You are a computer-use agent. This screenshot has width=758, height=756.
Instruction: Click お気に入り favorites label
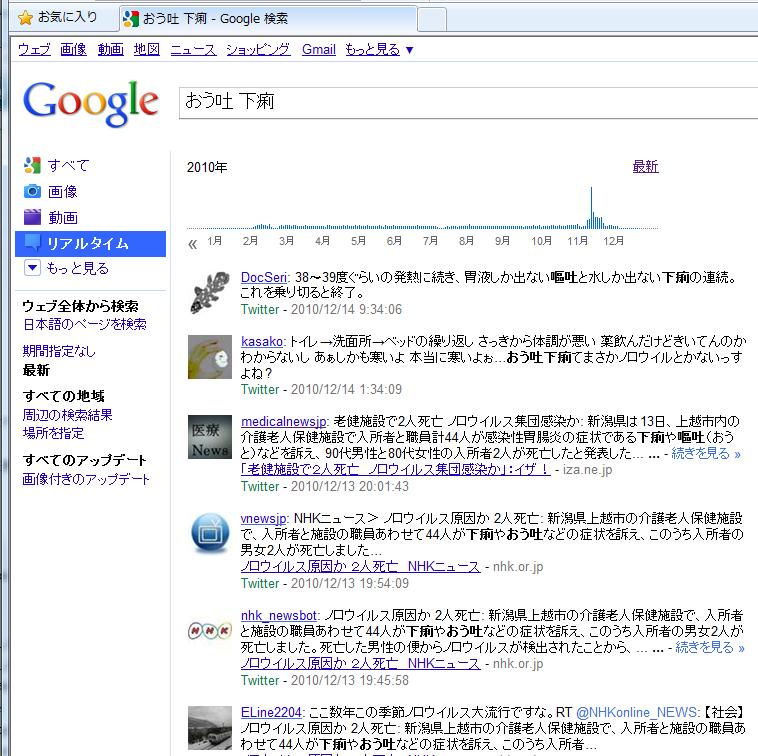[x=68, y=17]
